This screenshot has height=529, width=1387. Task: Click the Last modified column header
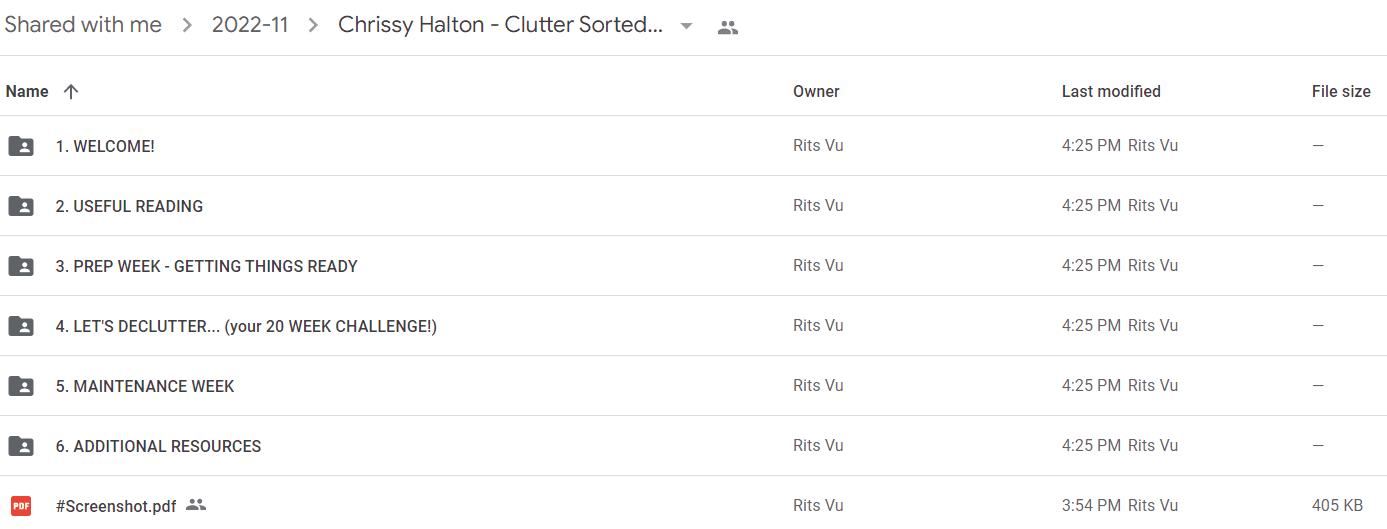point(1111,91)
